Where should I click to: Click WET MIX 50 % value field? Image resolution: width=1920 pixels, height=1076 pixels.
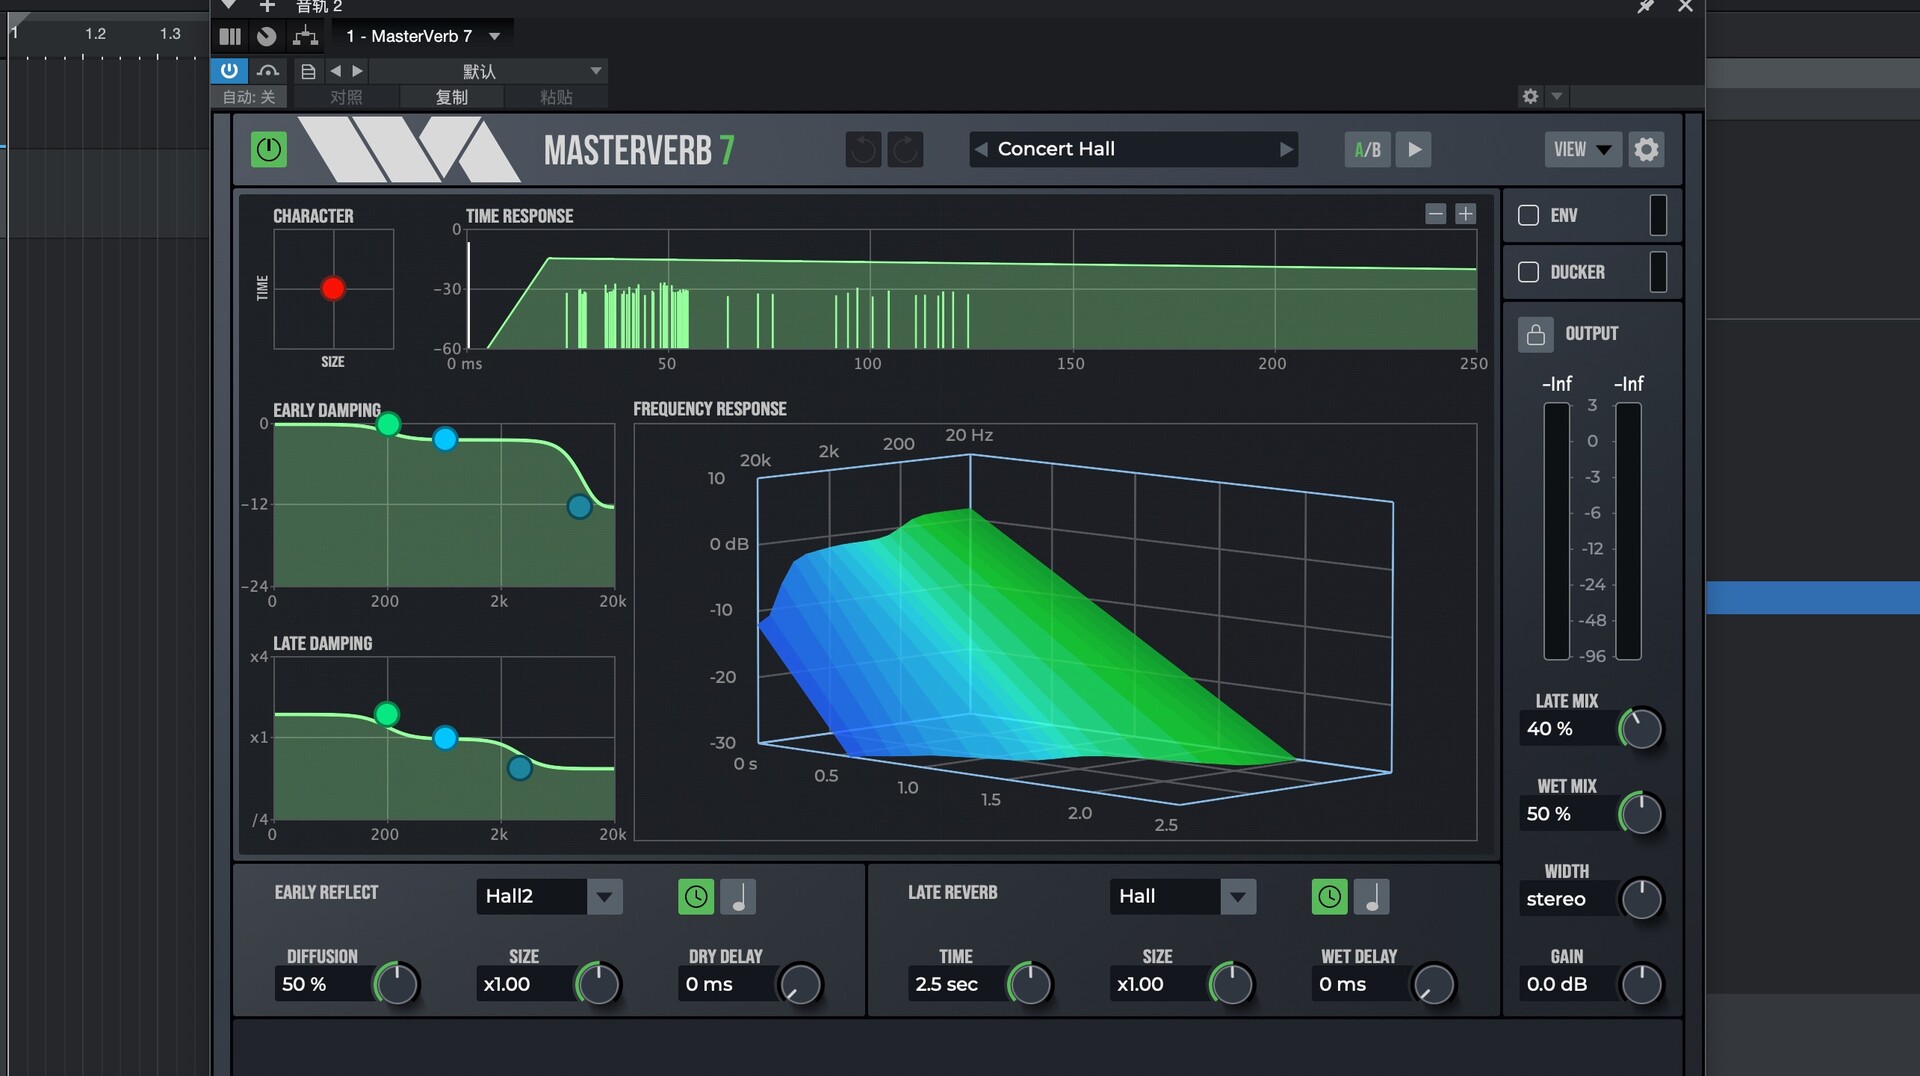[1566, 814]
